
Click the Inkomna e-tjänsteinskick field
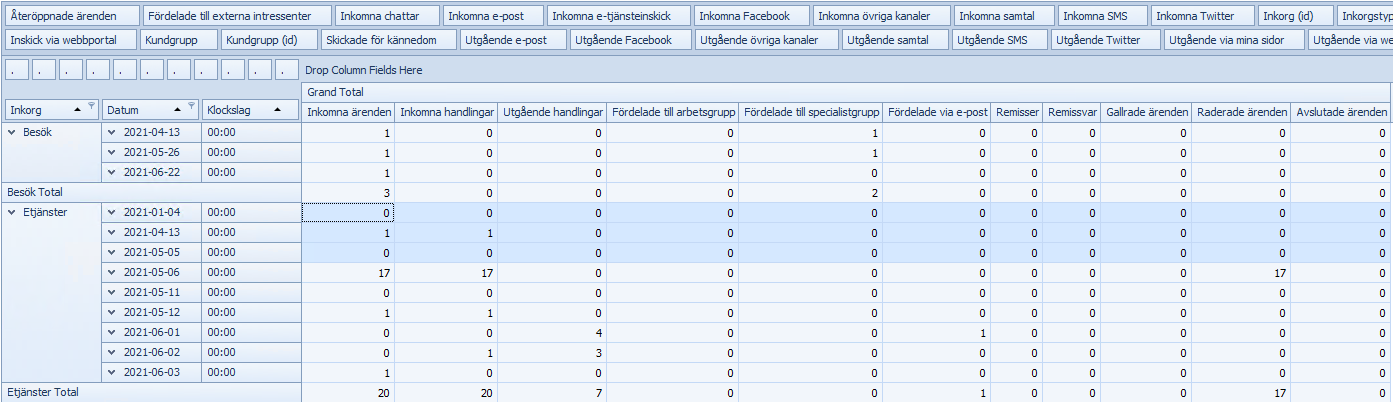pos(619,16)
